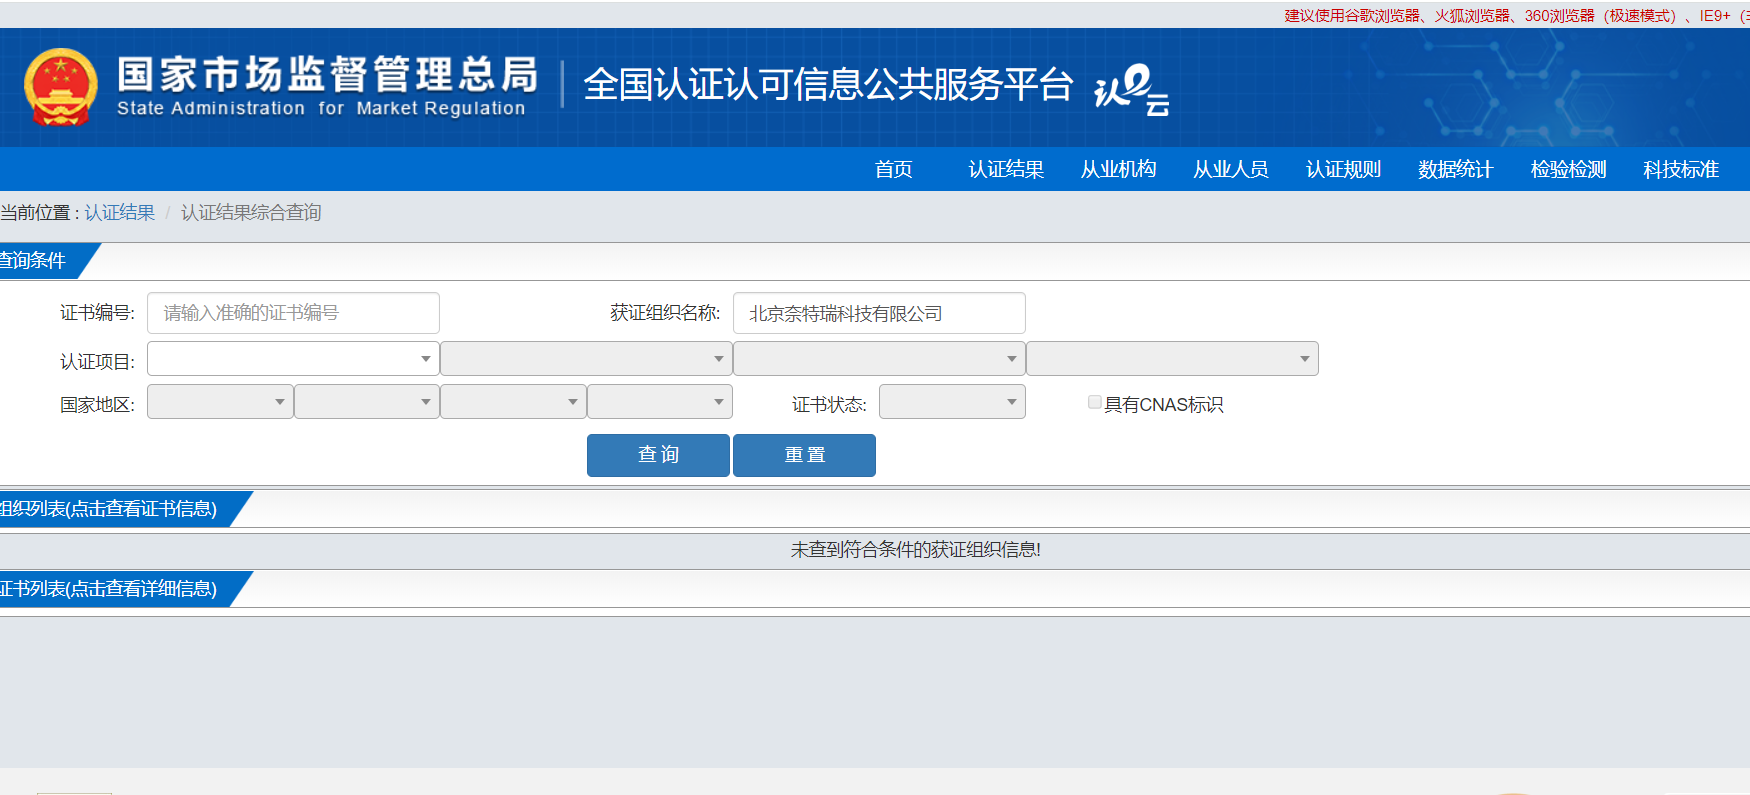Click the 认e云 logo icon
This screenshot has width=1750, height=795.
[1132, 89]
